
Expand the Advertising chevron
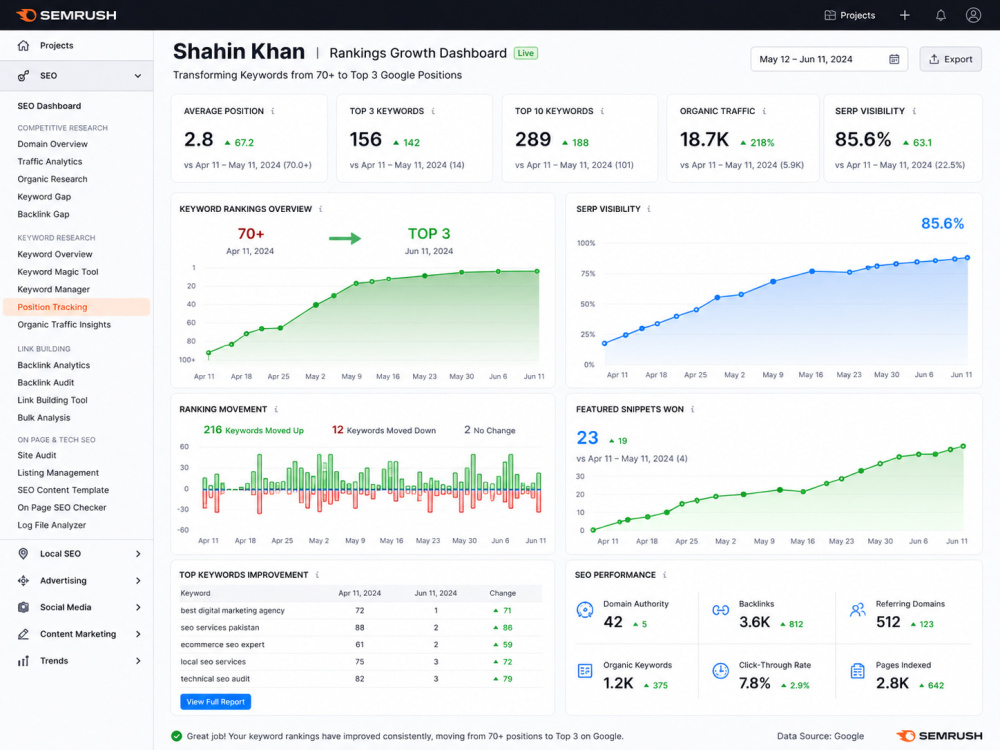click(138, 580)
